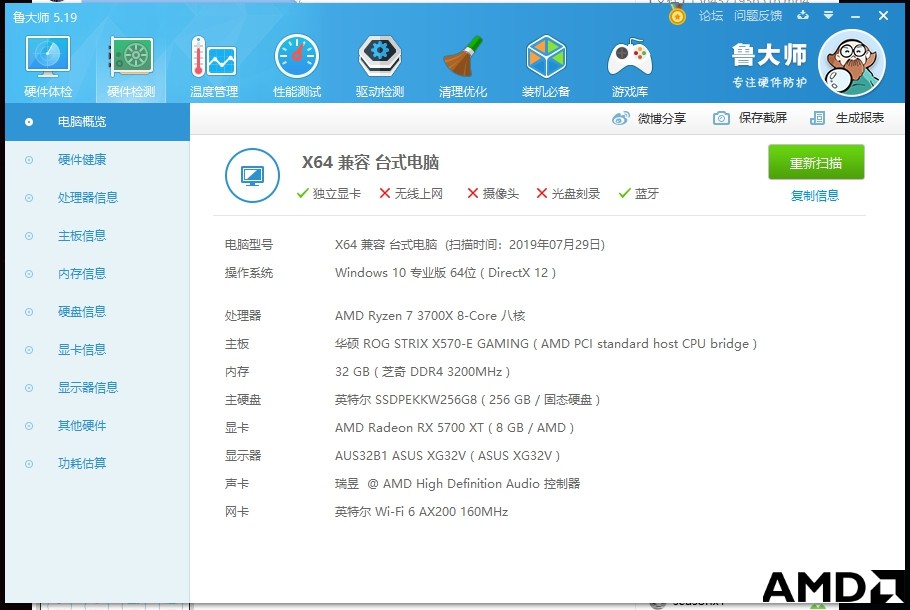This screenshot has height=610, width=910.
Task: Click the 复制信息 copy info link
Action: [x=815, y=196]
